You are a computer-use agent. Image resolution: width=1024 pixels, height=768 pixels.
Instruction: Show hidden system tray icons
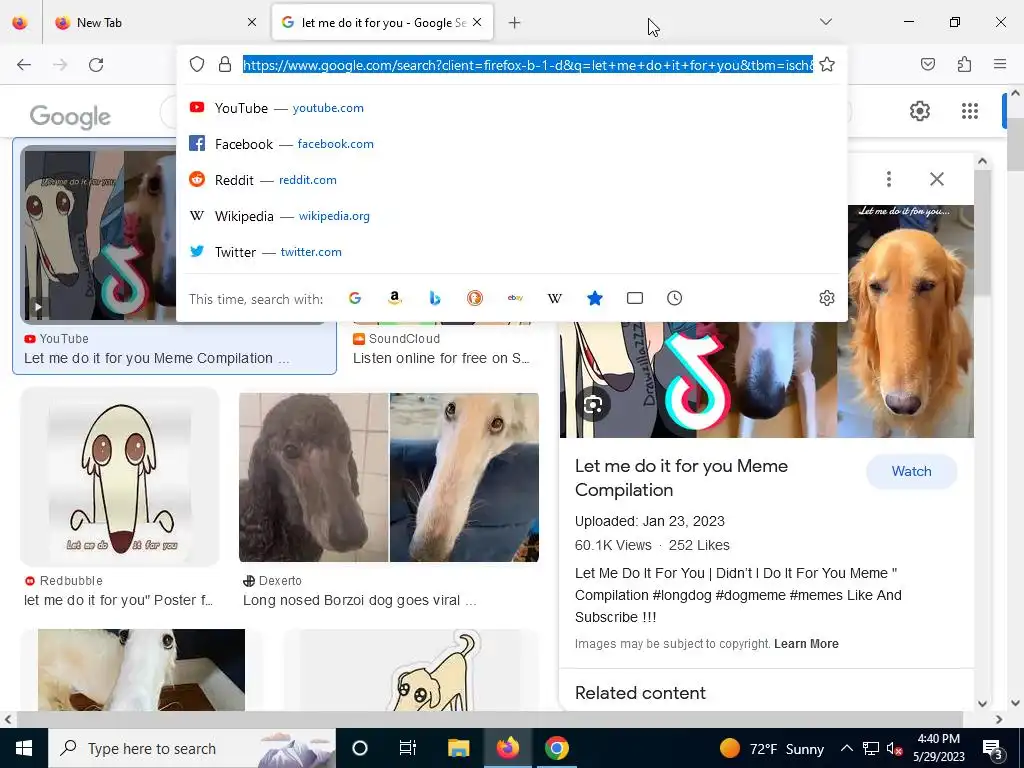click(846, 748)
